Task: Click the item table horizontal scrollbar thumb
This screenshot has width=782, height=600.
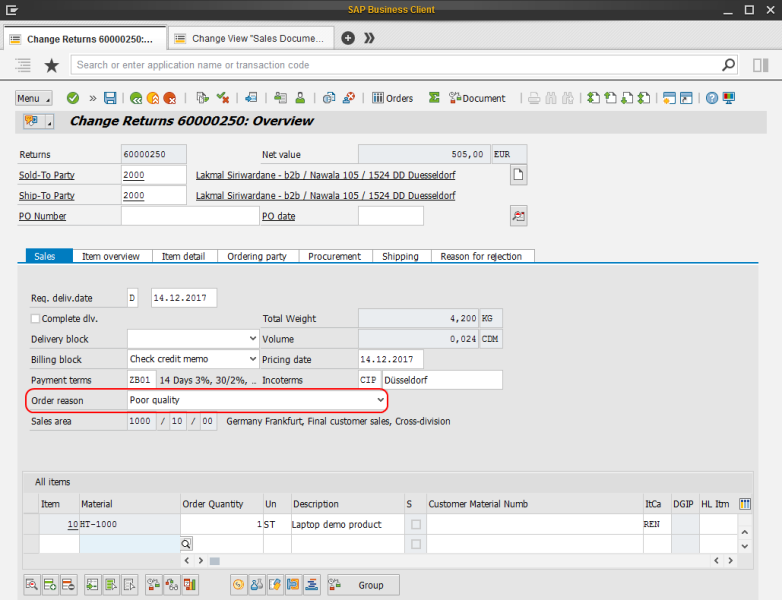Action: [x=215, y=561]
